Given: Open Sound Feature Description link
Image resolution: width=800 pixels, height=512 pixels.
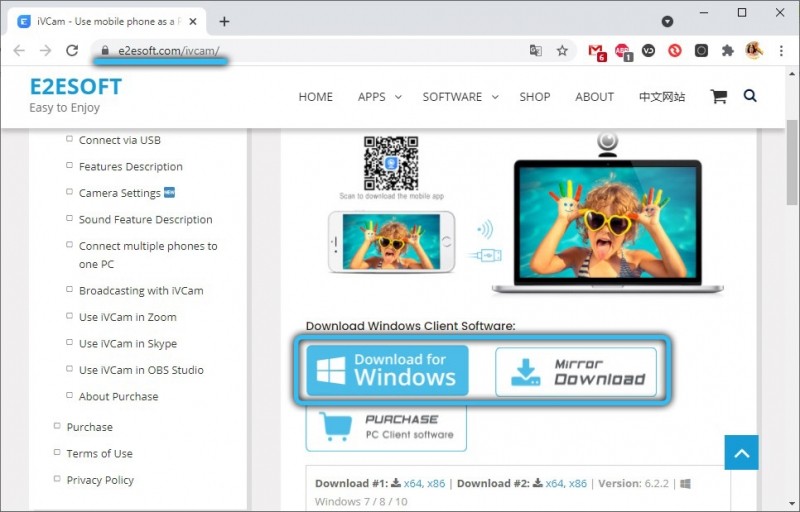Looking at the screenshot, I should pos(145,220).
